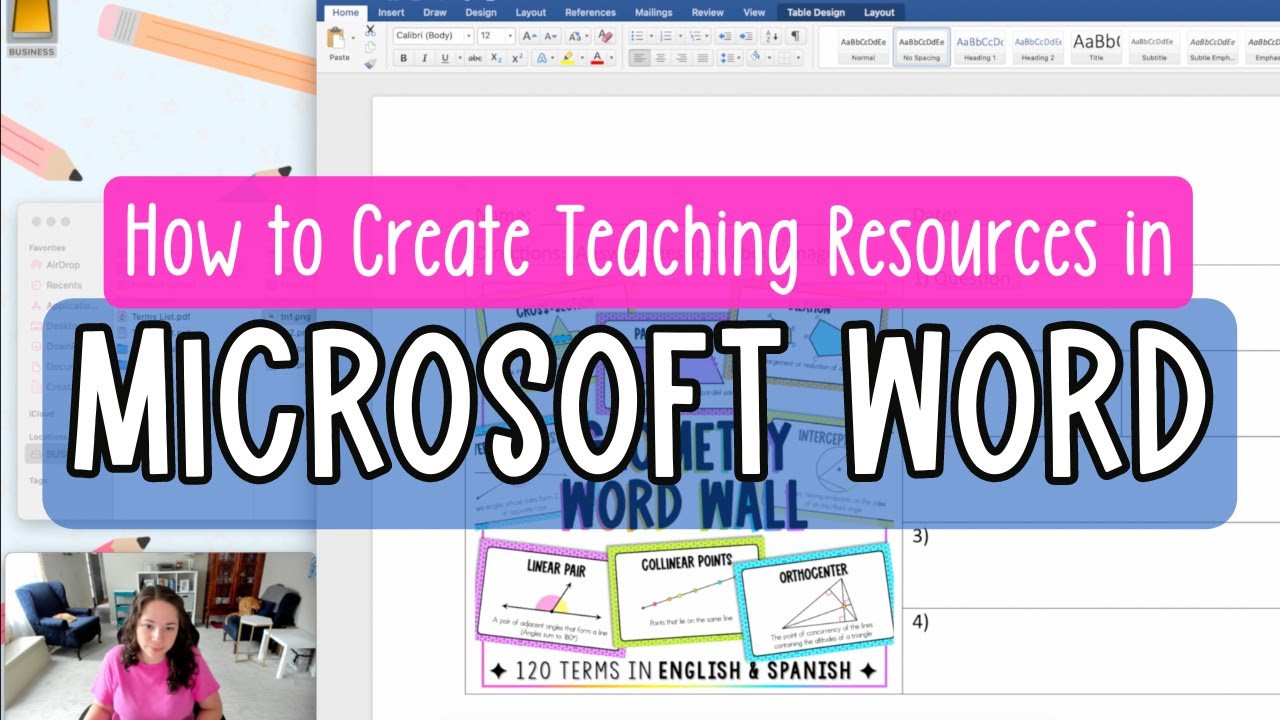Screen dimensions: 1280x720
Task: Increase font size with the grow font icon
Action: [x=530, y=36]
